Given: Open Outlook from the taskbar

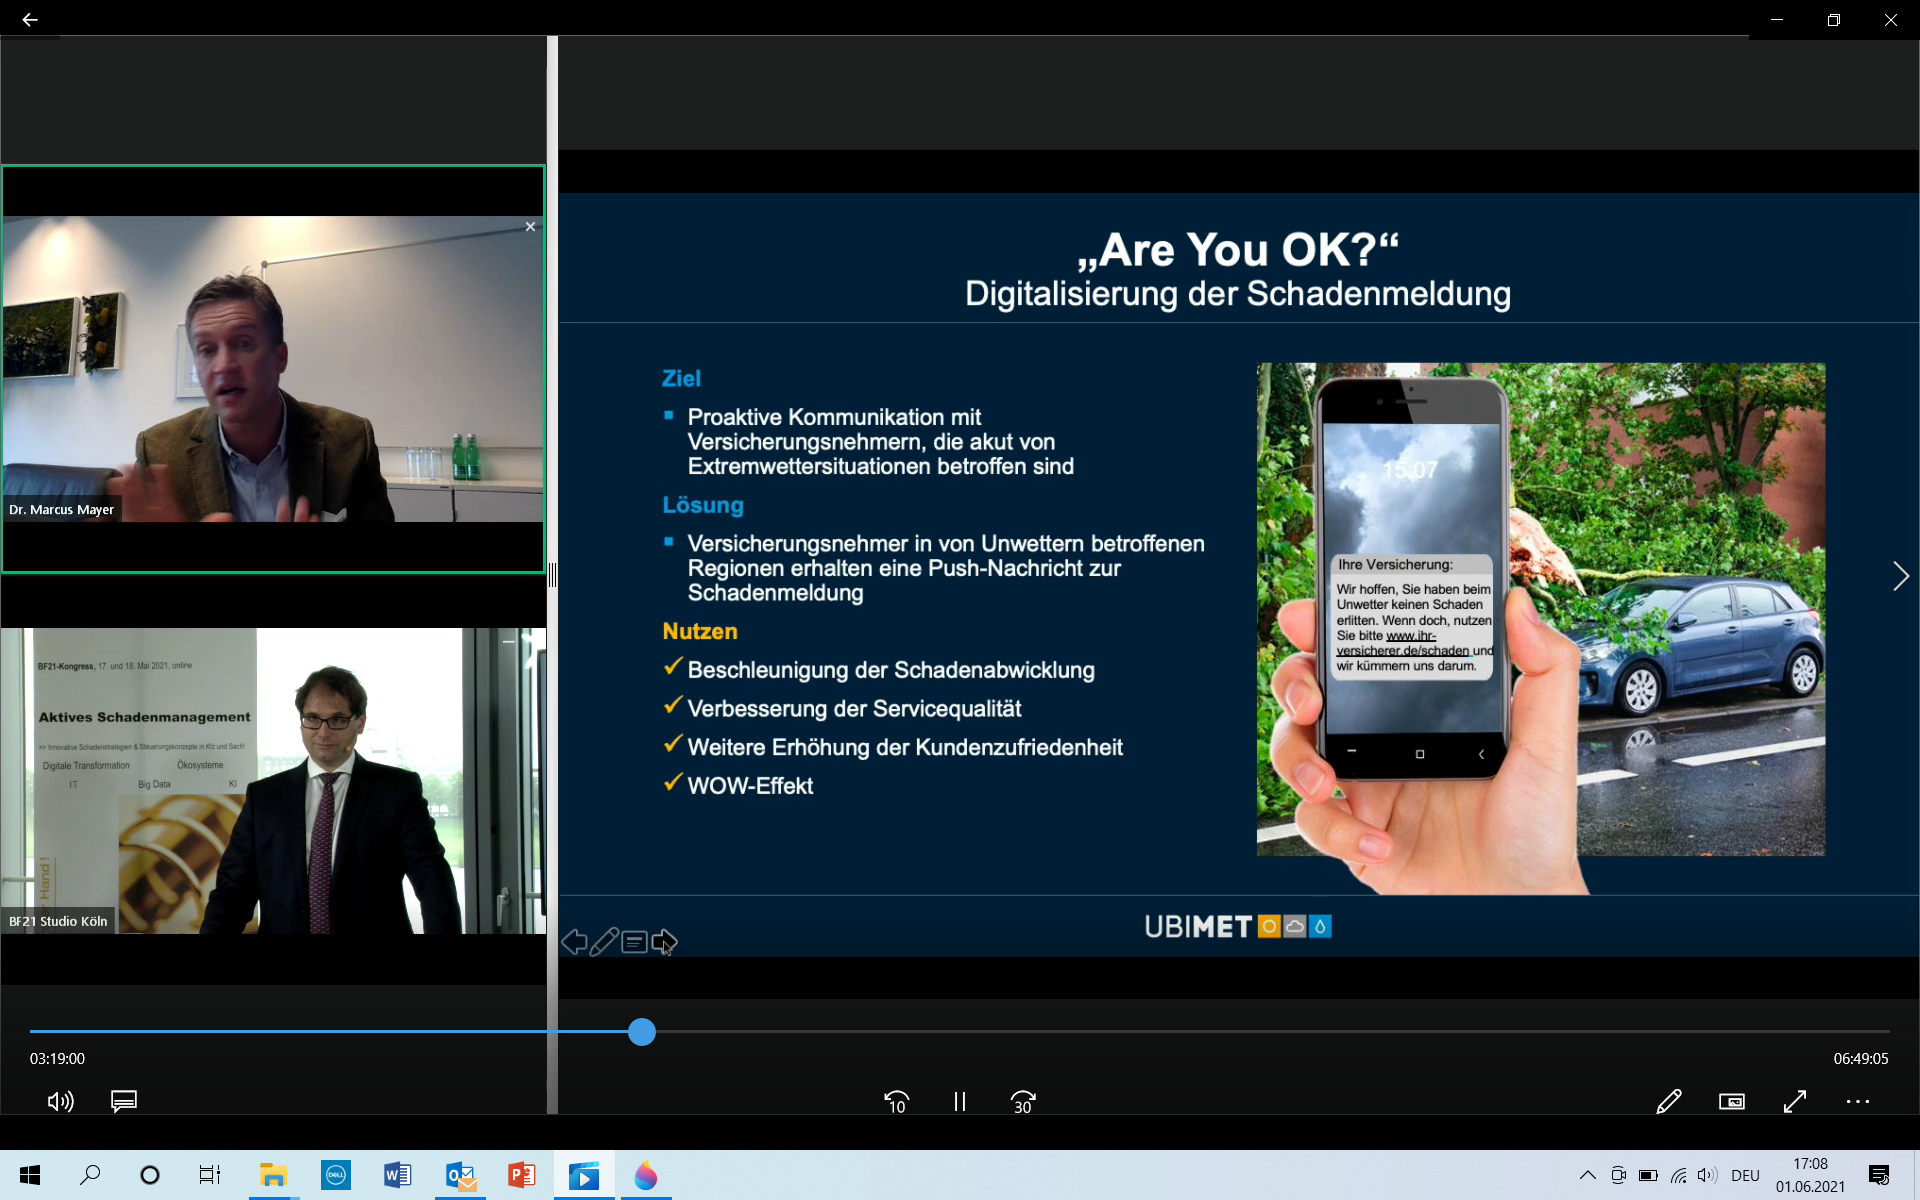Looking at the screenshot, I should point(460,1175).
